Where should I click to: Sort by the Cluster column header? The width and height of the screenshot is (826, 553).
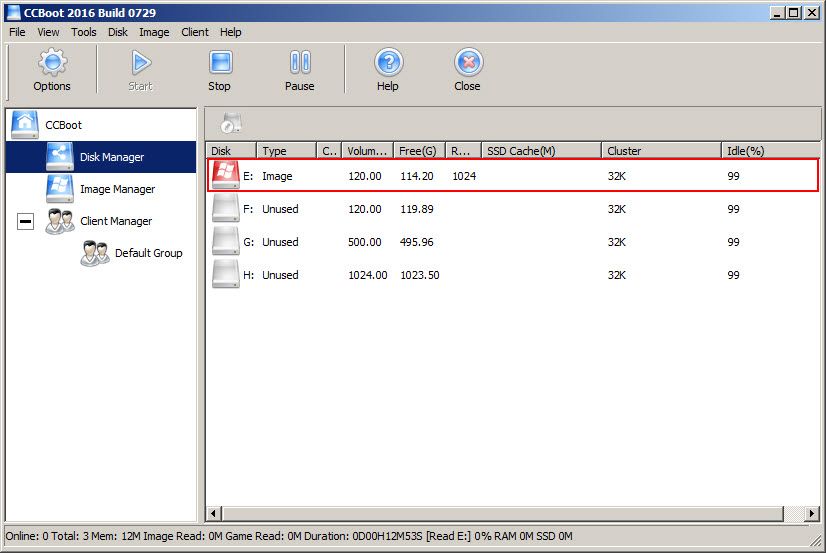(661, 151)
